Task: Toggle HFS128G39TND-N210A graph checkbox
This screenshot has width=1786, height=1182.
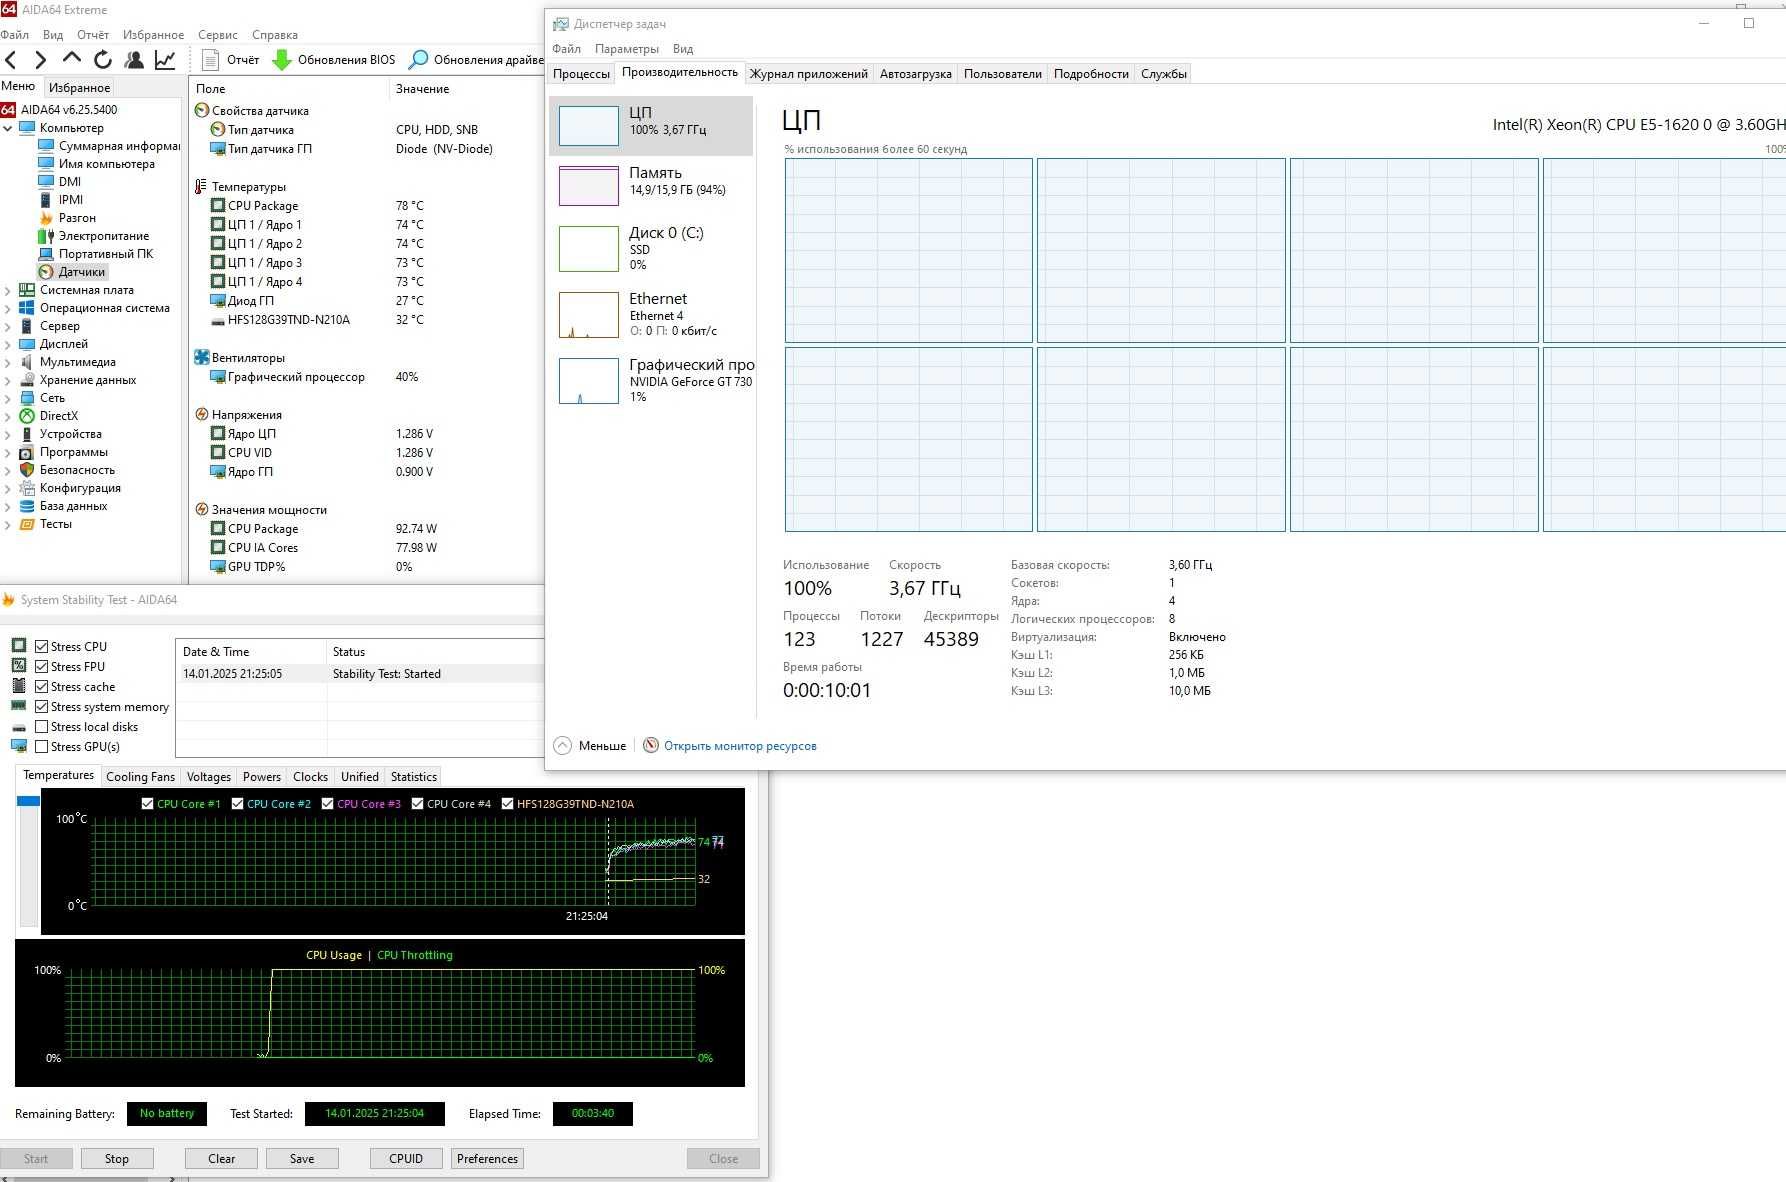Action: [x=508, y=804]
